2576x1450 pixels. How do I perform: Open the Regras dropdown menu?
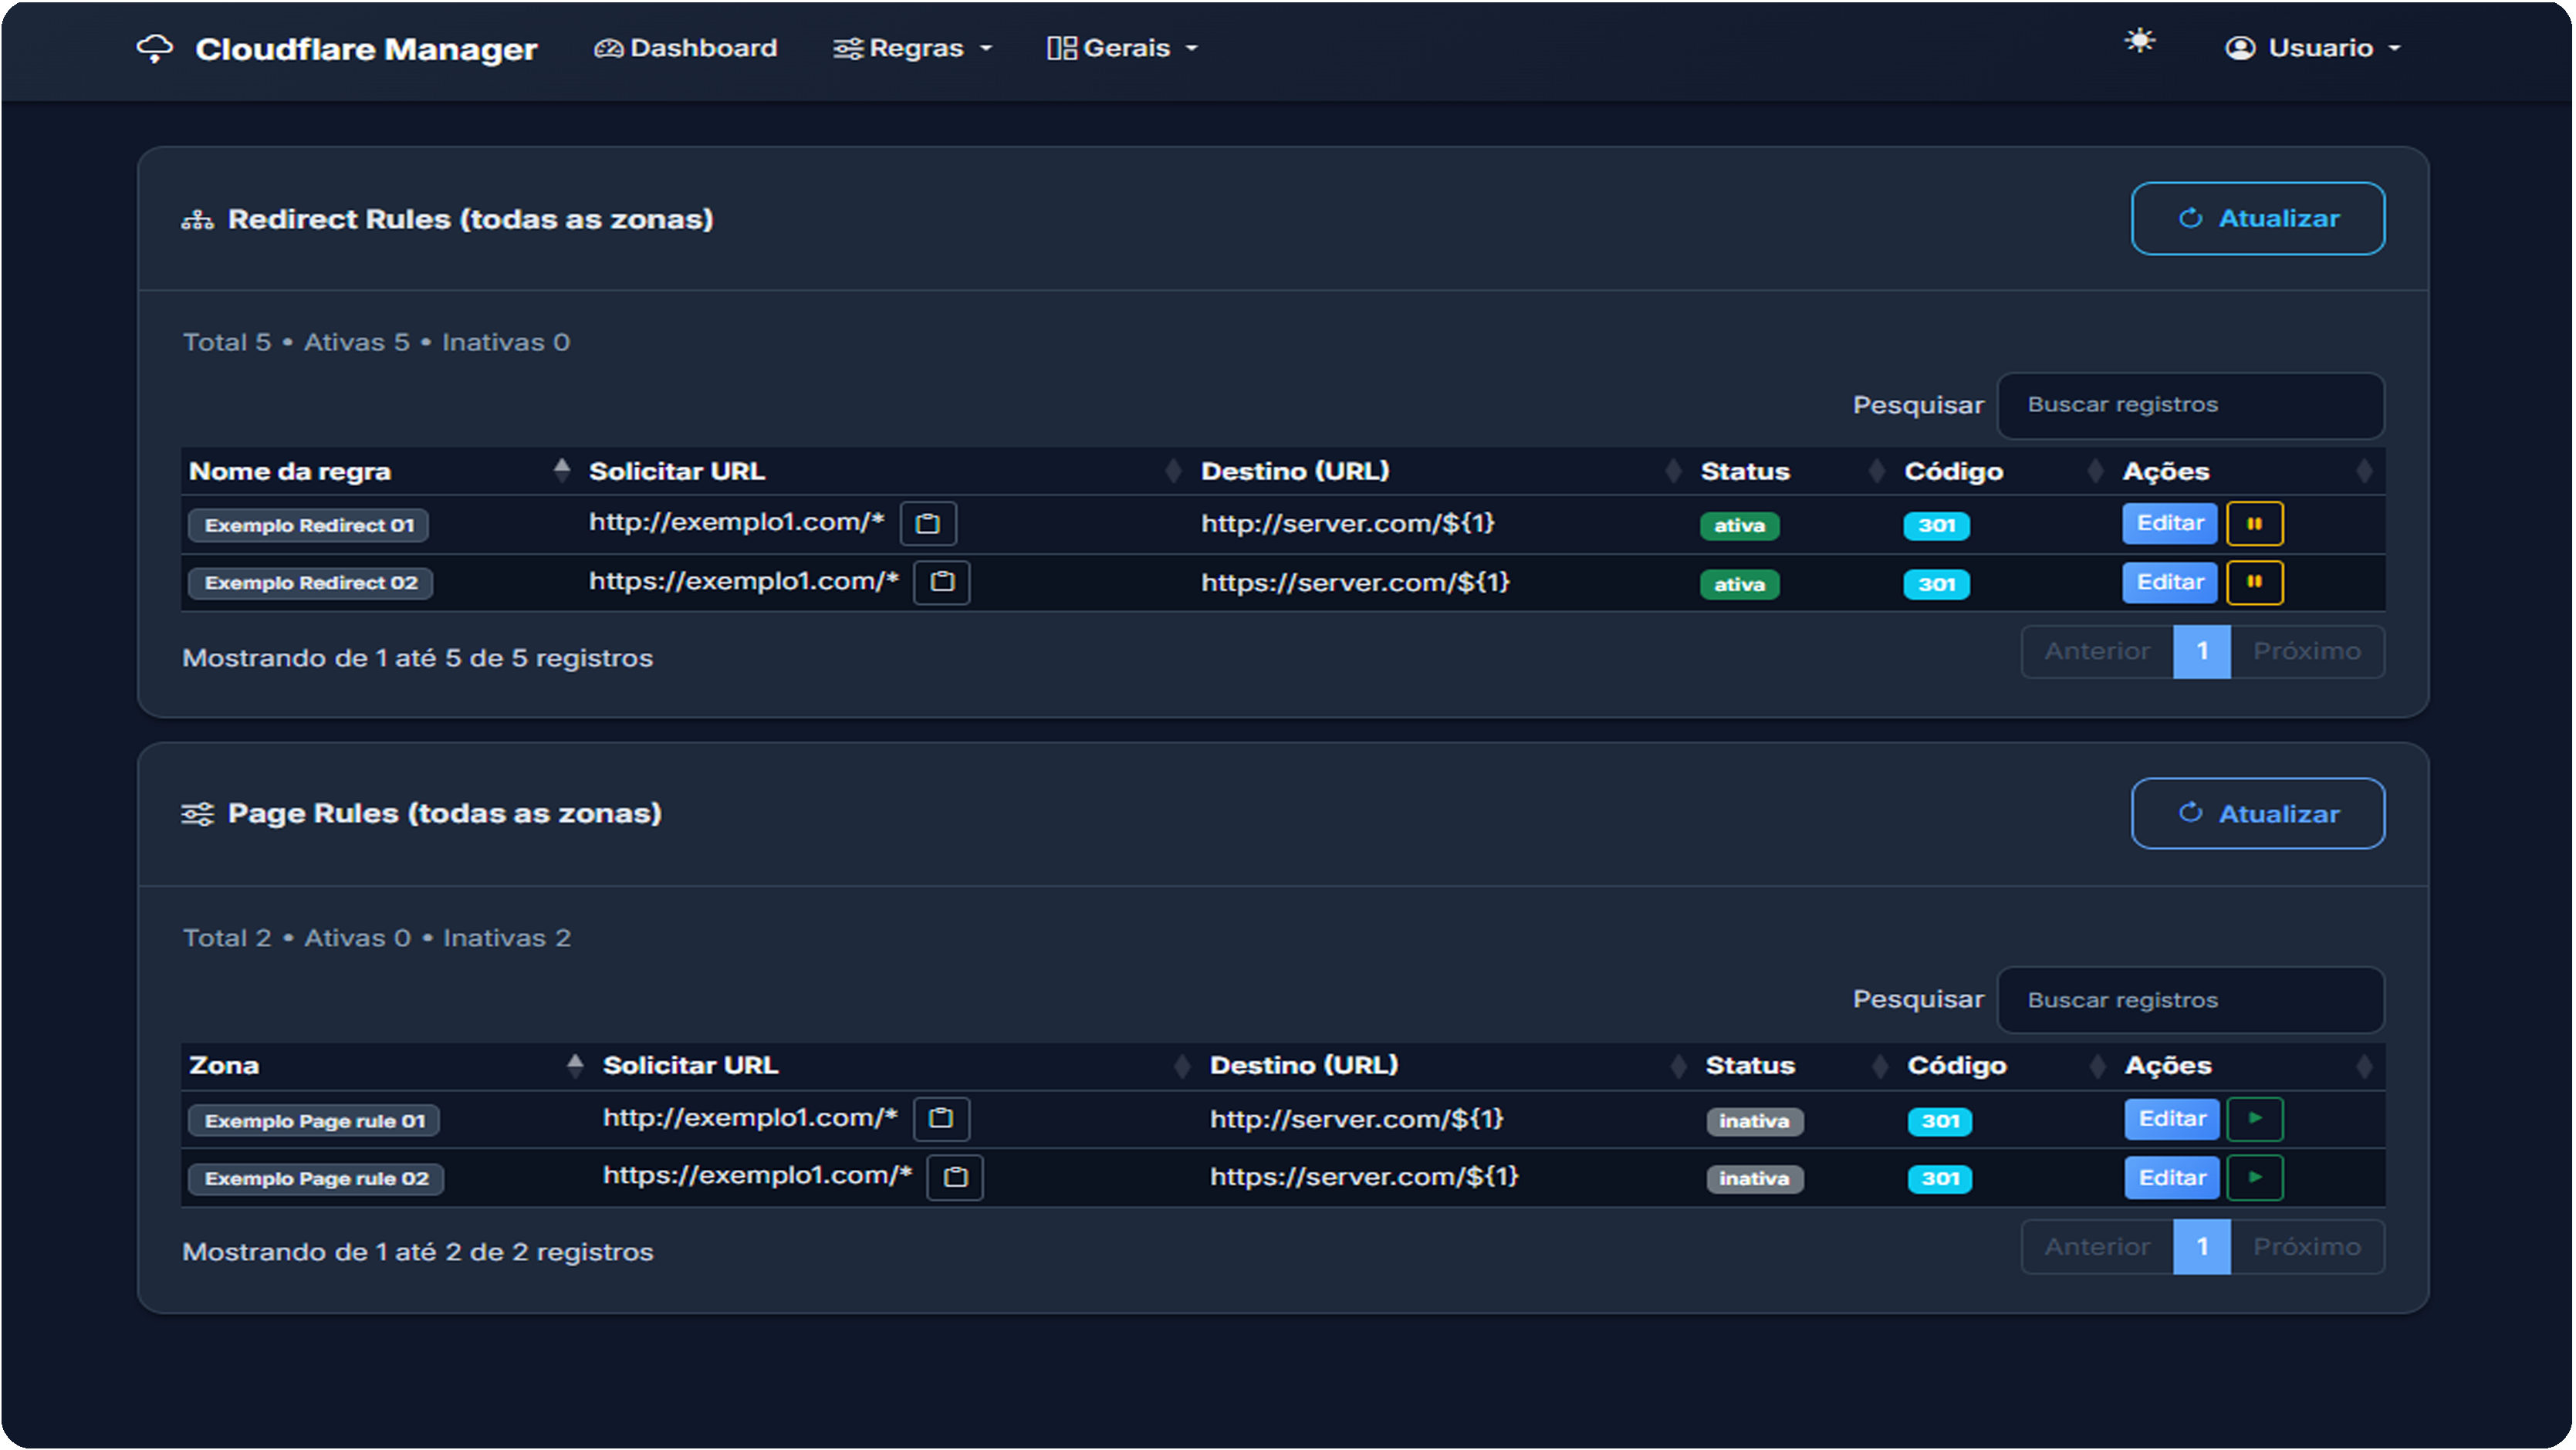pyautogui.click(x=912, y=47)
